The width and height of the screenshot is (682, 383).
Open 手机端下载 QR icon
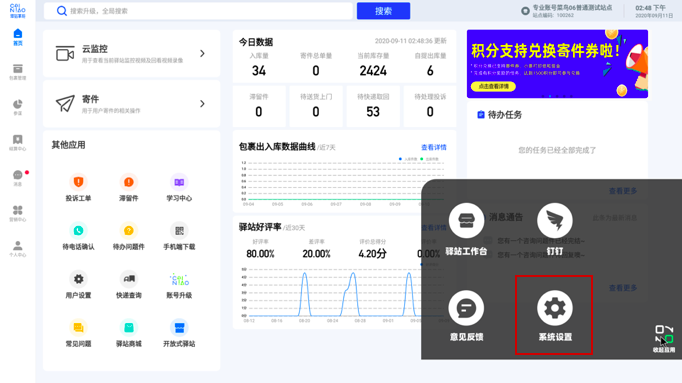[179, 230]
